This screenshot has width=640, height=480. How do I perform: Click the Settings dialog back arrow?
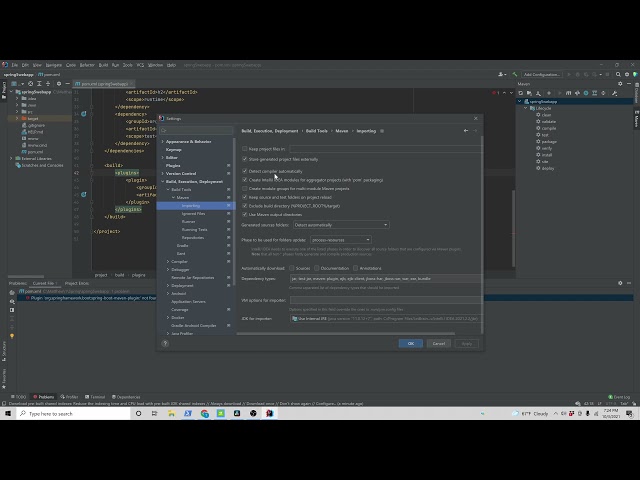coord(466,131)
